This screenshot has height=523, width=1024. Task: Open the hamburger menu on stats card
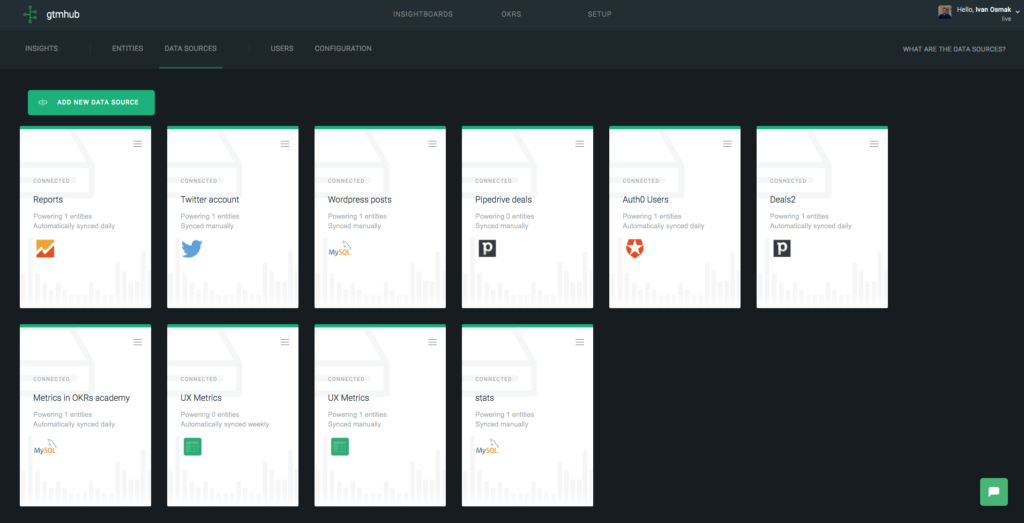pyautogui.click(x=580, y=341)
